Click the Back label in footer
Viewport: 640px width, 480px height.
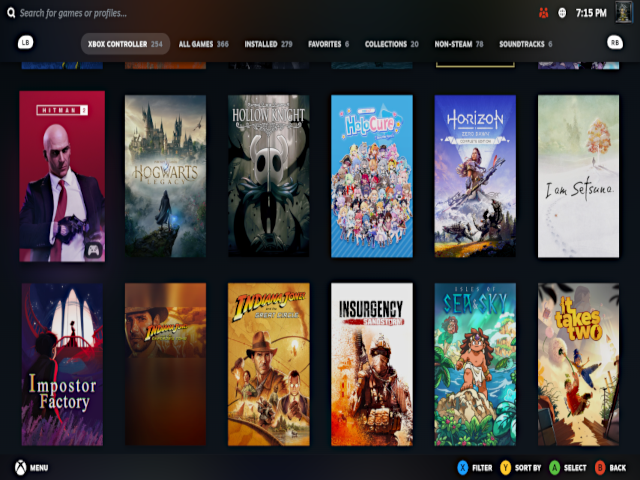618,468
